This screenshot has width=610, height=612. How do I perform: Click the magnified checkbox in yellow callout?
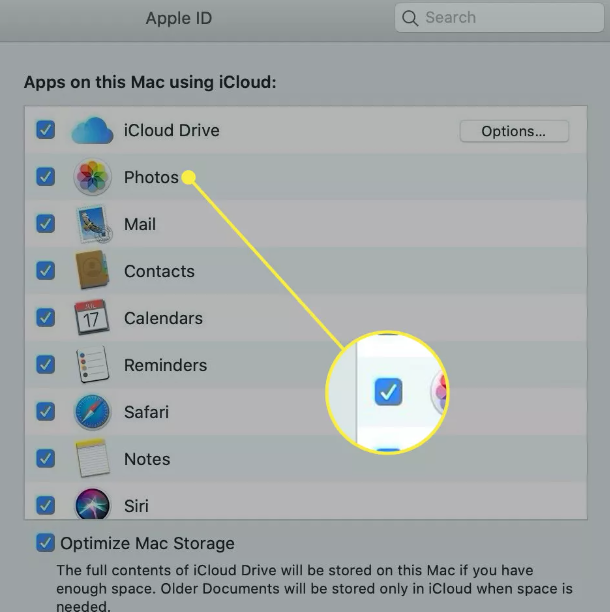(x=388, y=391)
